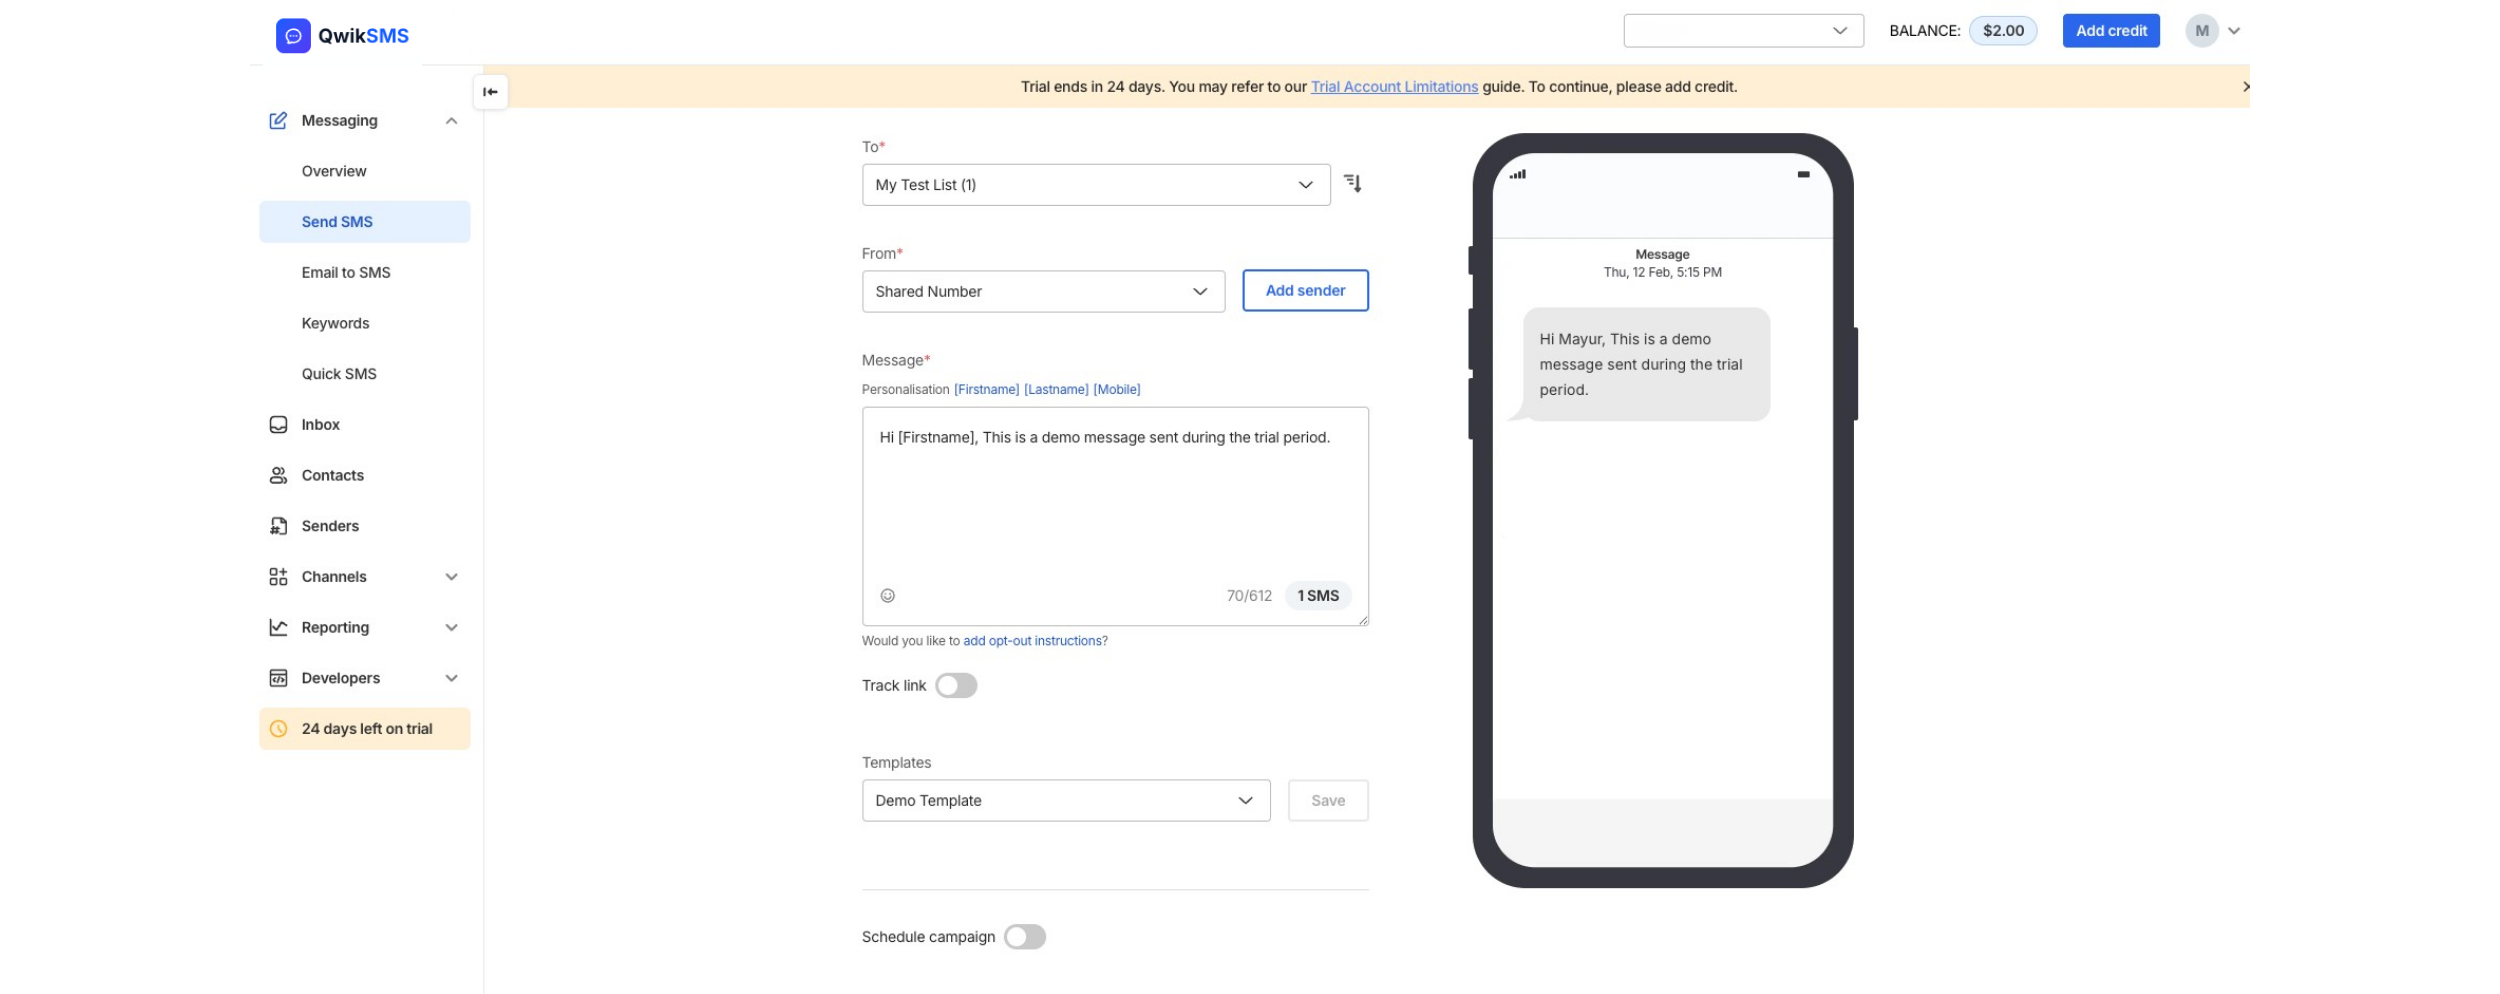
Task: Go to Keywords in Messaging menu
Action: tap(335, 323)
